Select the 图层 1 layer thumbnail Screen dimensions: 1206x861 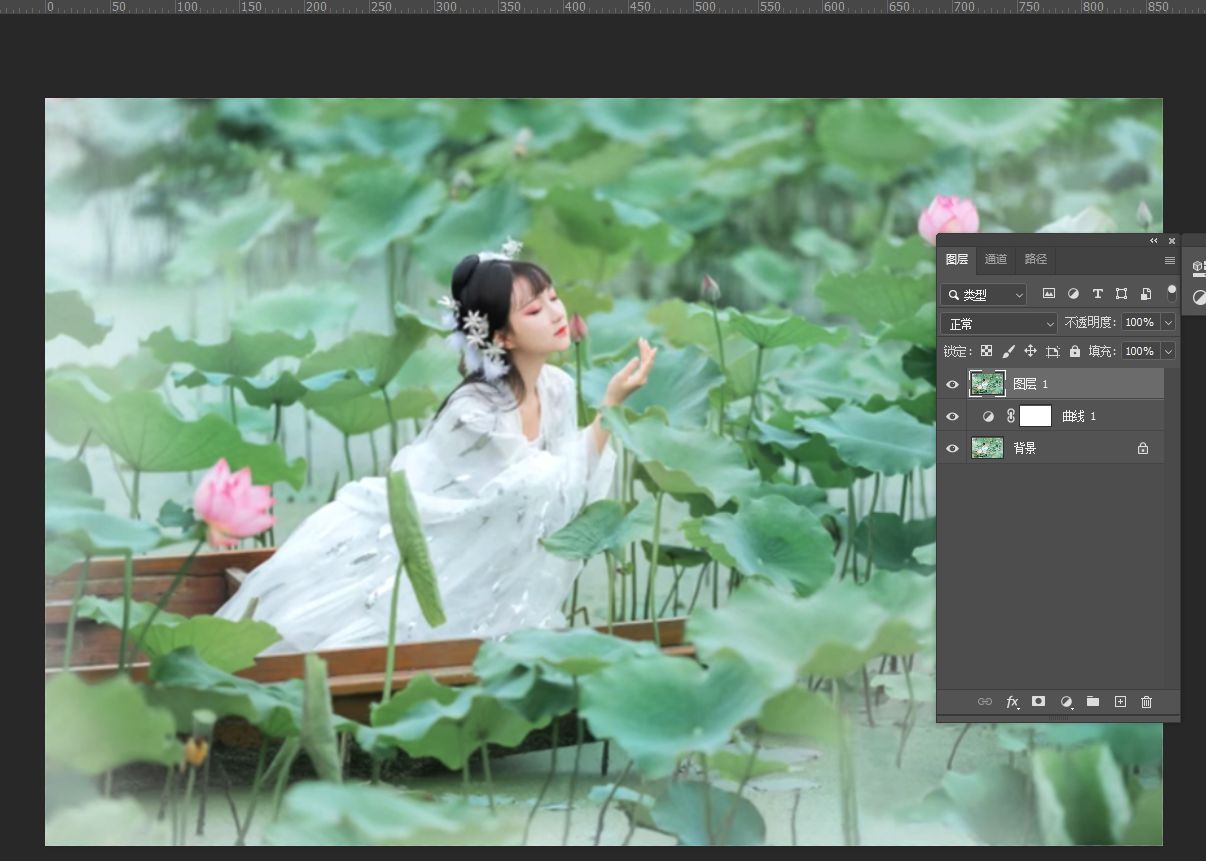[987, 384]
